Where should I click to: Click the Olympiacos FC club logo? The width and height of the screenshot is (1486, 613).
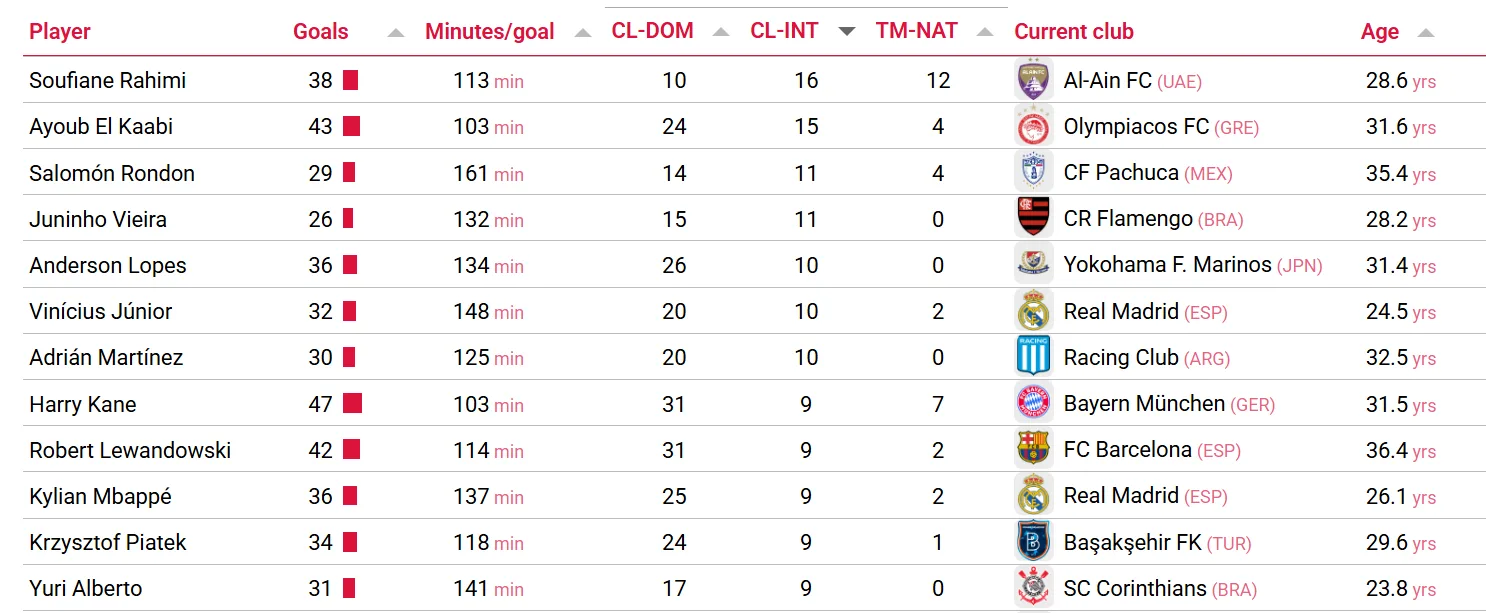coord(1033,127)
